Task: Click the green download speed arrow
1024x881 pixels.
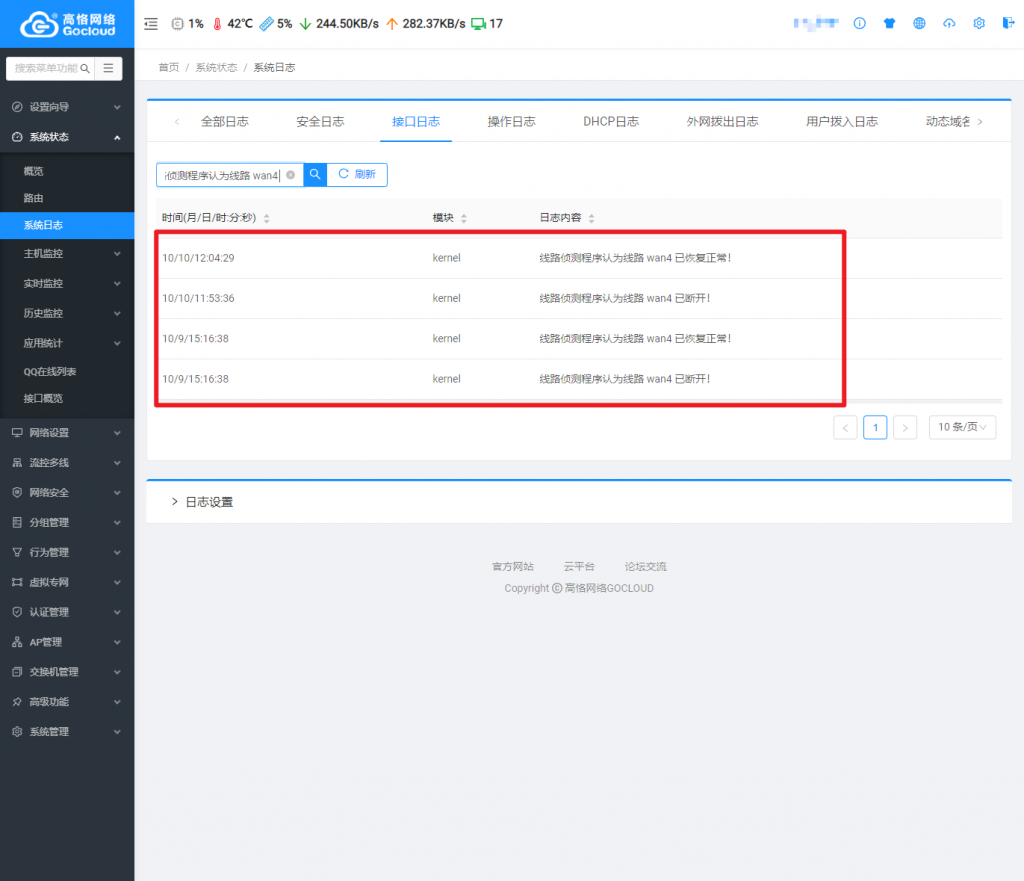Action: pyautogui.click(x=305, y=24)
